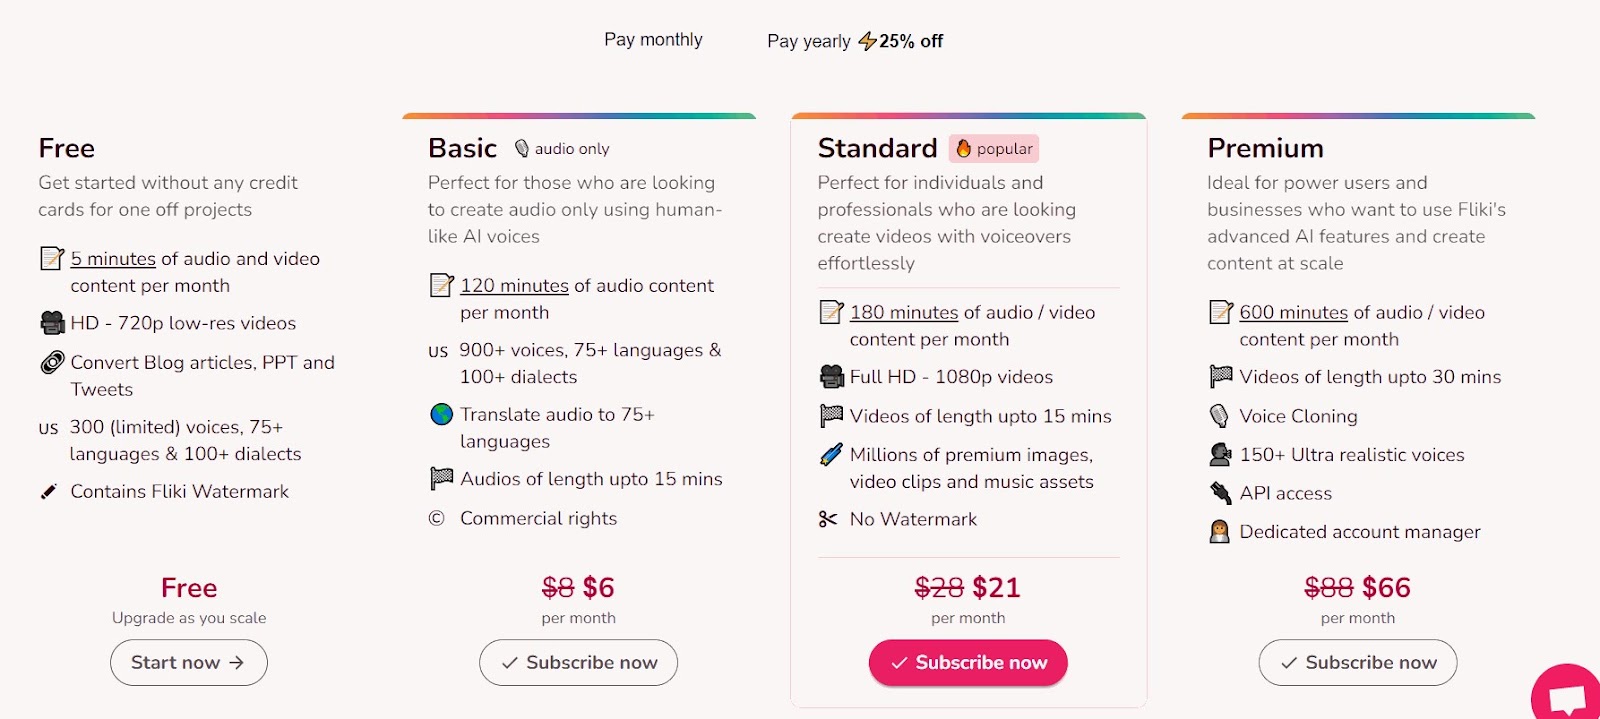
Task: Select the Pay monthly billing option
Action: tap(653, 40)
